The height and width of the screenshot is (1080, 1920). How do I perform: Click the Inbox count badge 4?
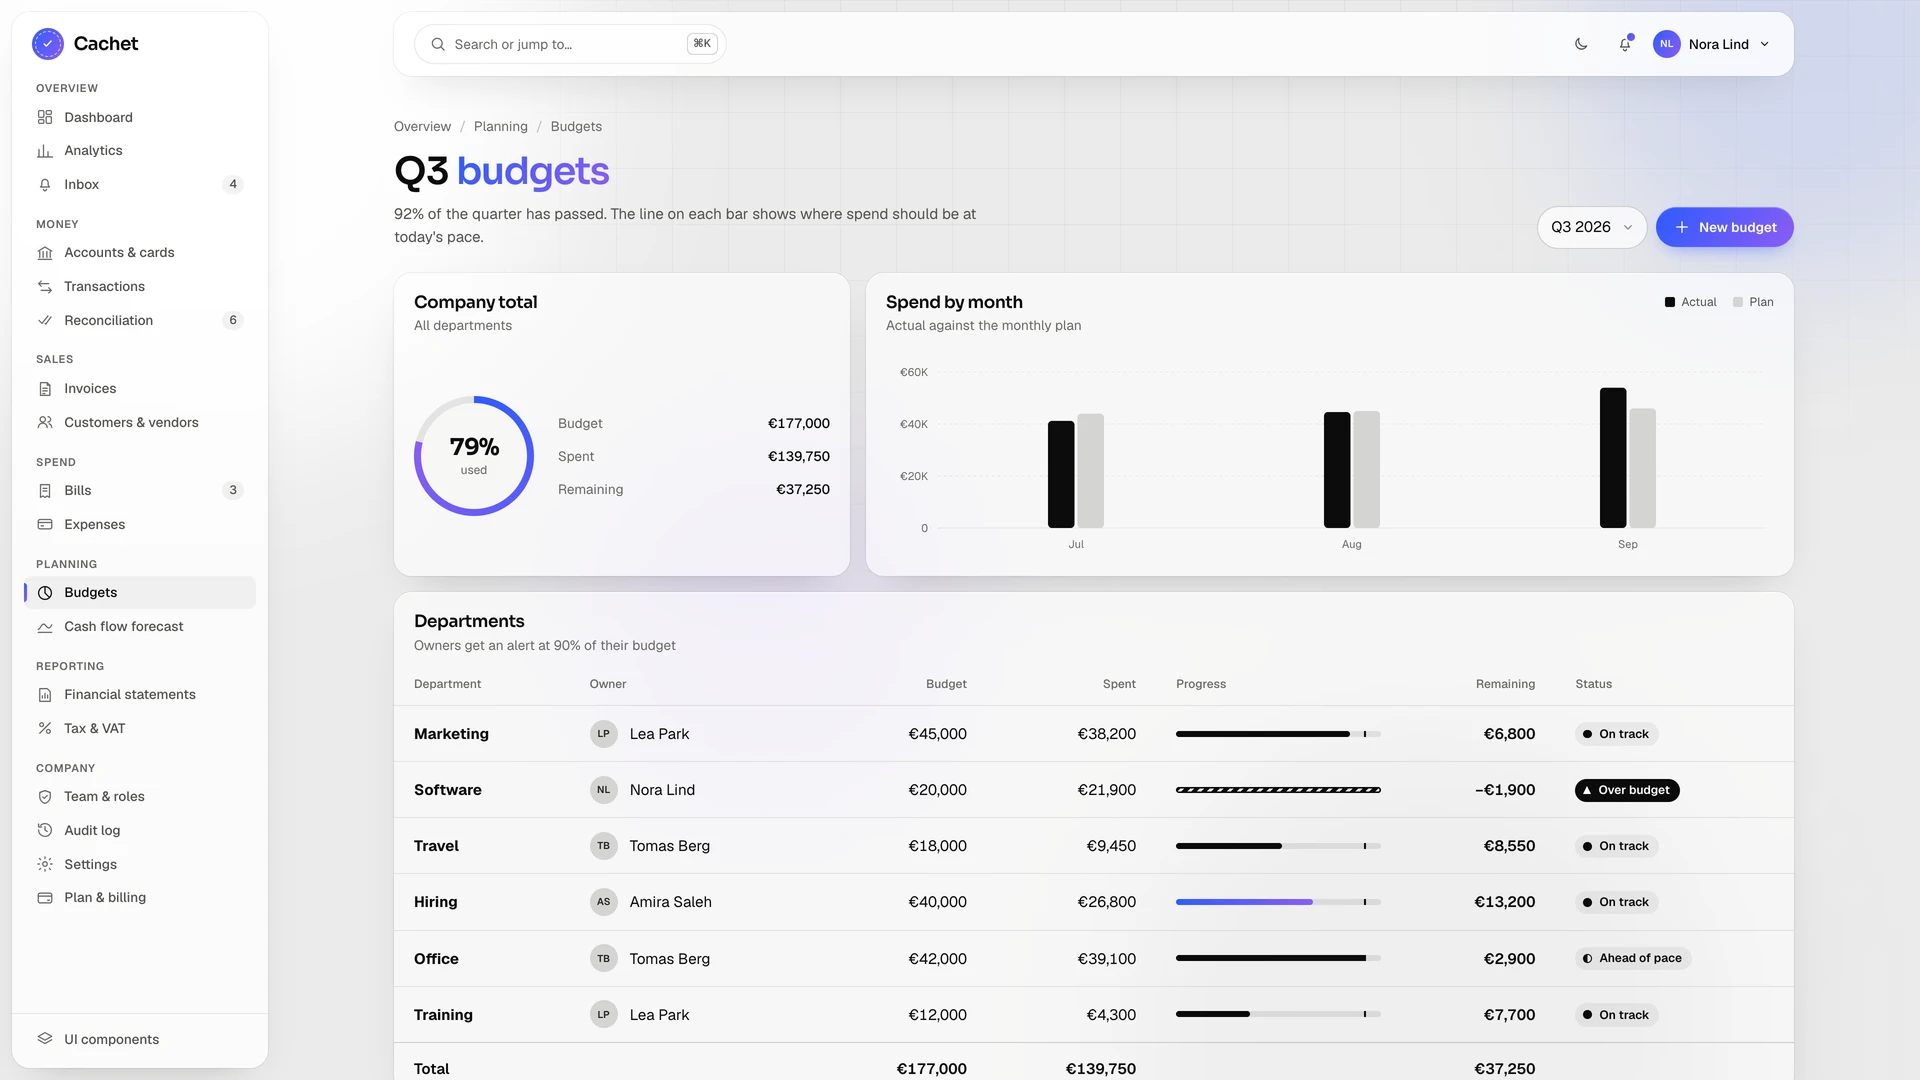[x=233, y=185]
